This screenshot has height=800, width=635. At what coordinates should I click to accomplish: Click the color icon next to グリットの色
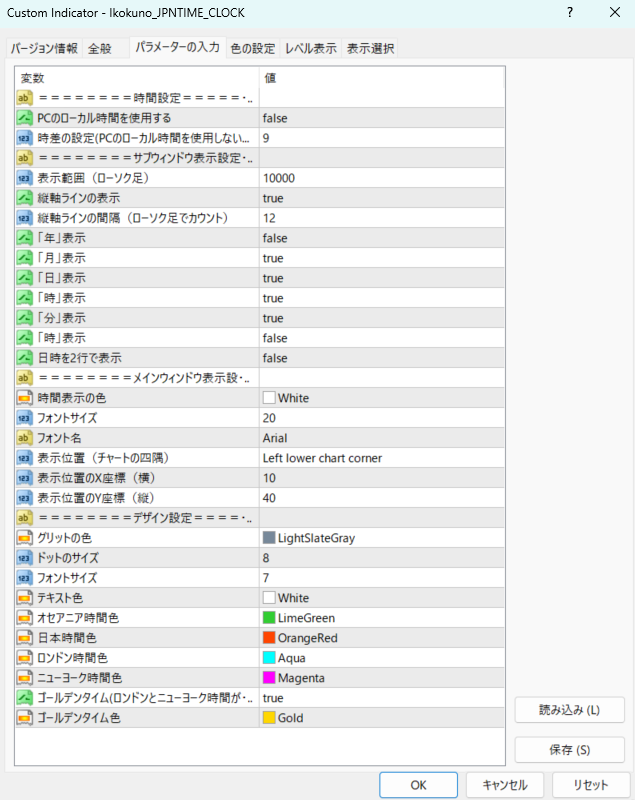(x=26, y=538)
